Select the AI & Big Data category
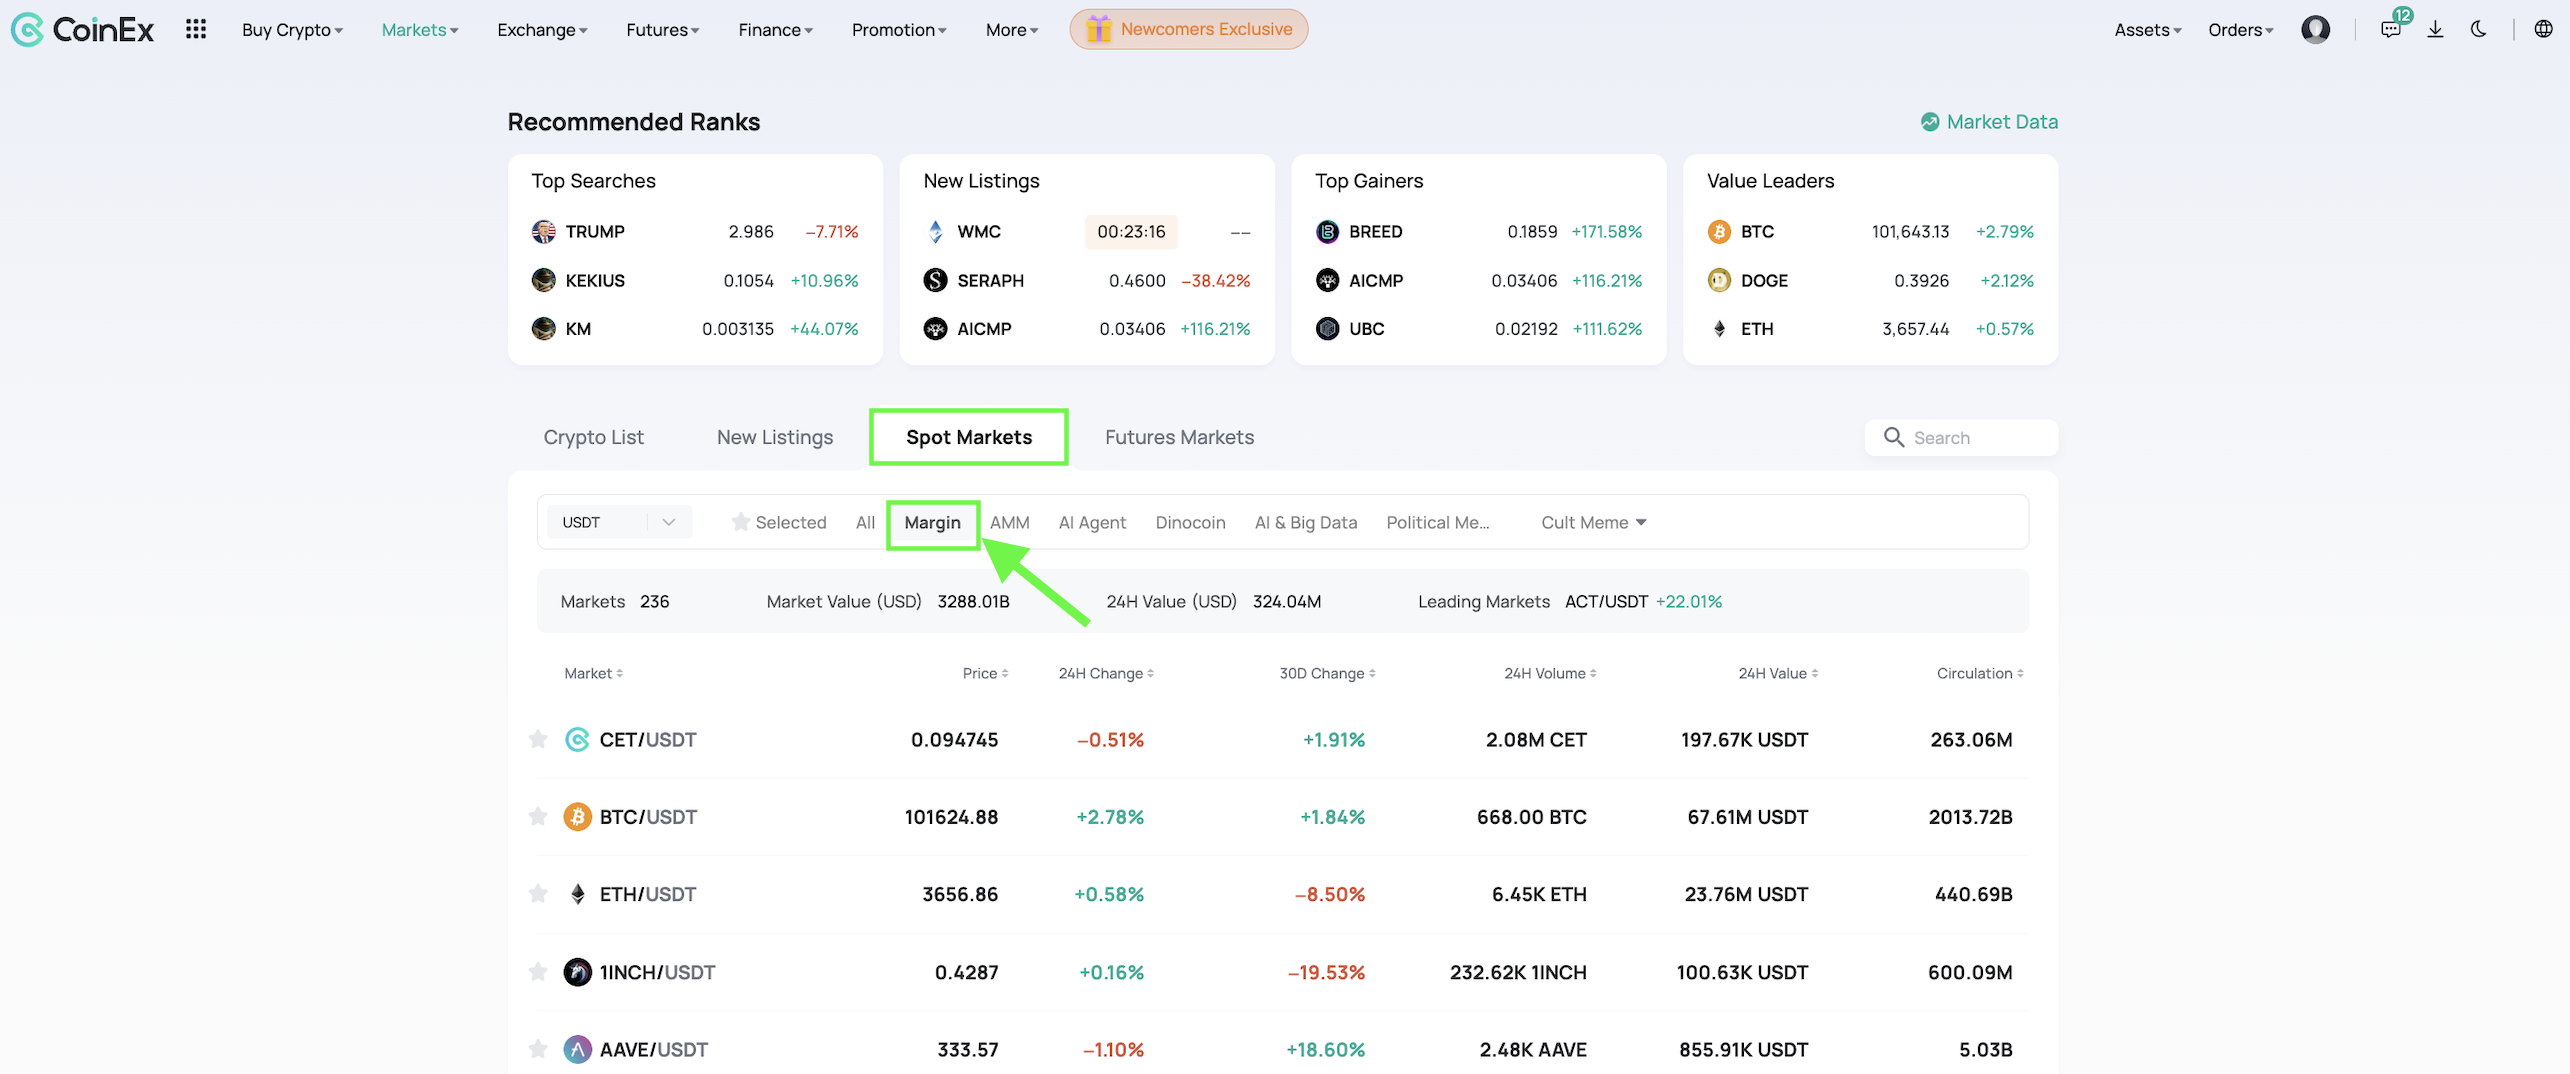This screenshot has width=2570, height=1074. pyautogui.click(x=1306, y=522)
